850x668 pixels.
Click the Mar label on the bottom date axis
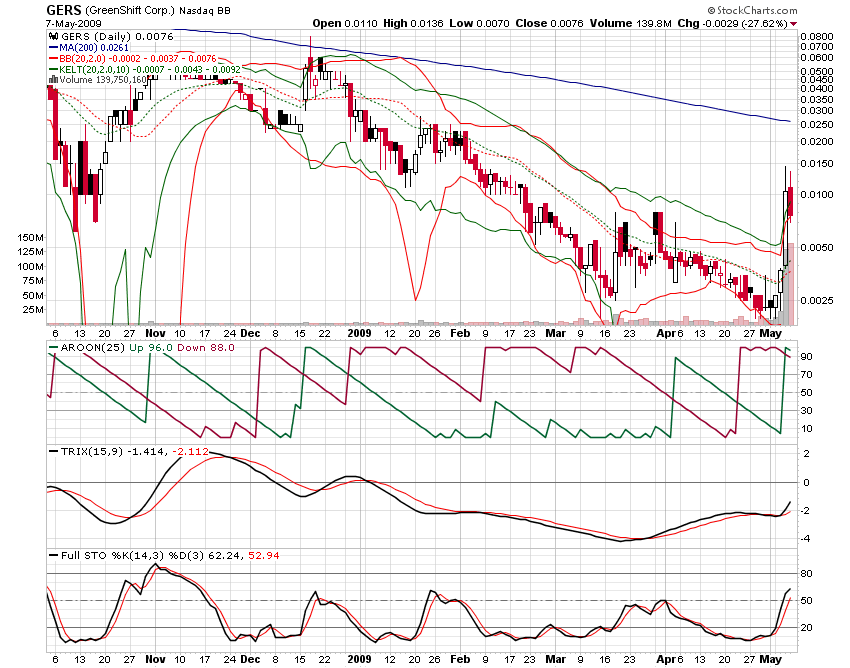click(x=556, y=659)
